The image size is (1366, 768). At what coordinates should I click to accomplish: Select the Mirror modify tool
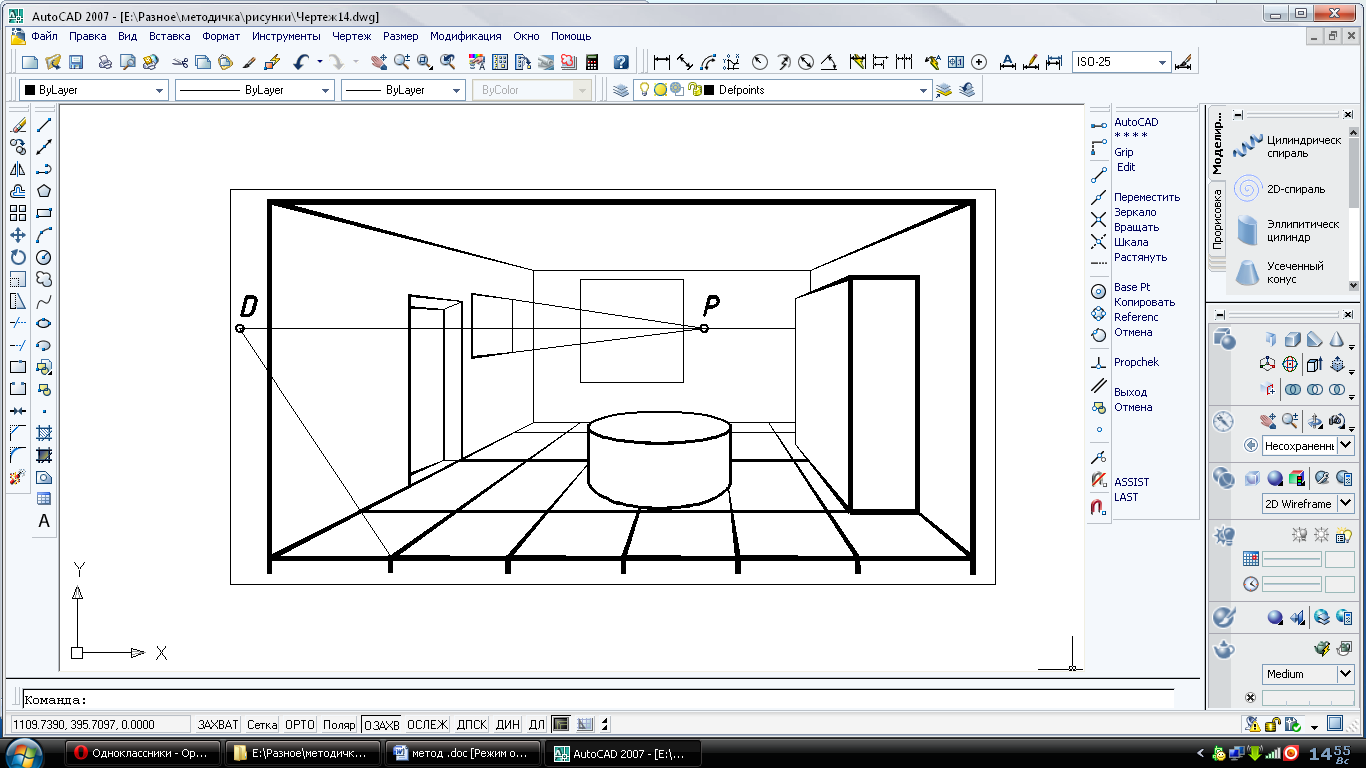18,169
